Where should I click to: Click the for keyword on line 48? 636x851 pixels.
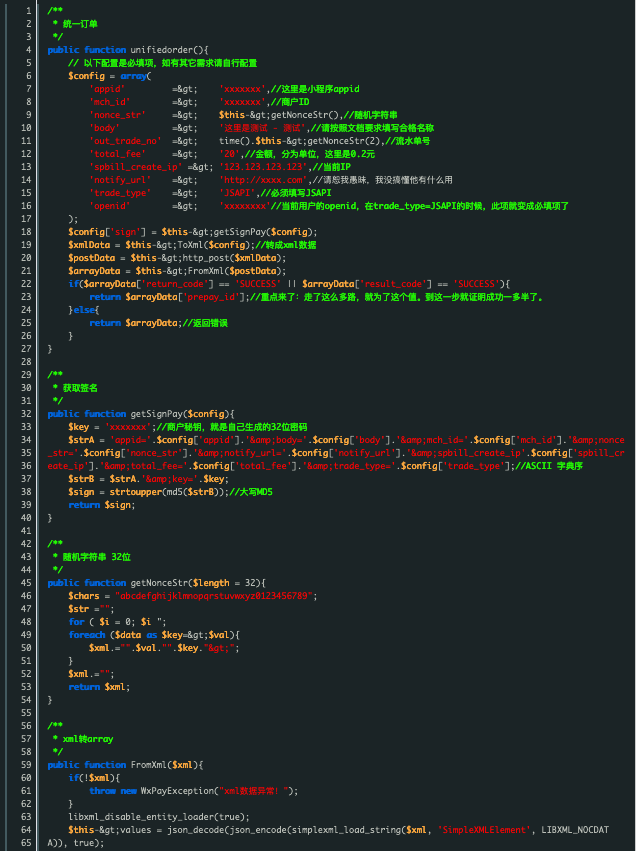76,622
